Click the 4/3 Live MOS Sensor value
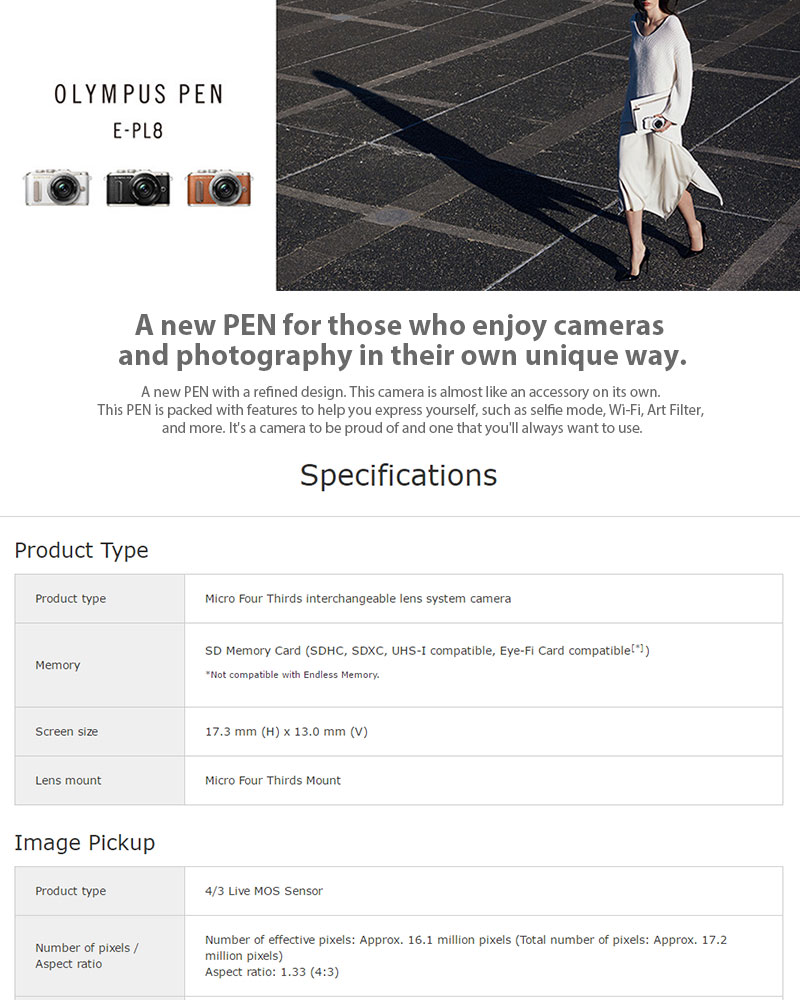This screenshot has height=1000, width=800. coord(263,891)
